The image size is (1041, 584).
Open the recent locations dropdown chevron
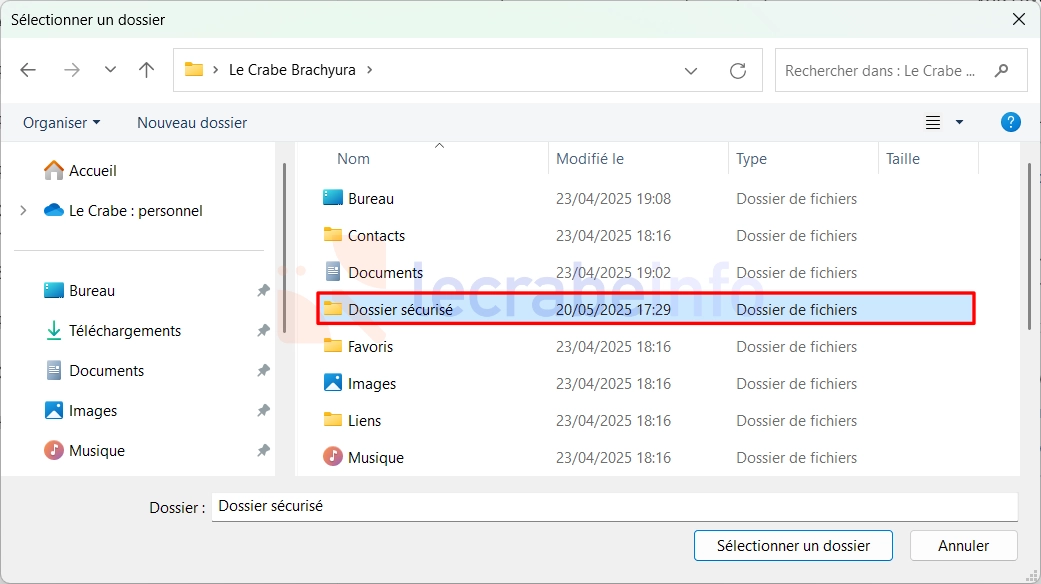click(110, 70)
